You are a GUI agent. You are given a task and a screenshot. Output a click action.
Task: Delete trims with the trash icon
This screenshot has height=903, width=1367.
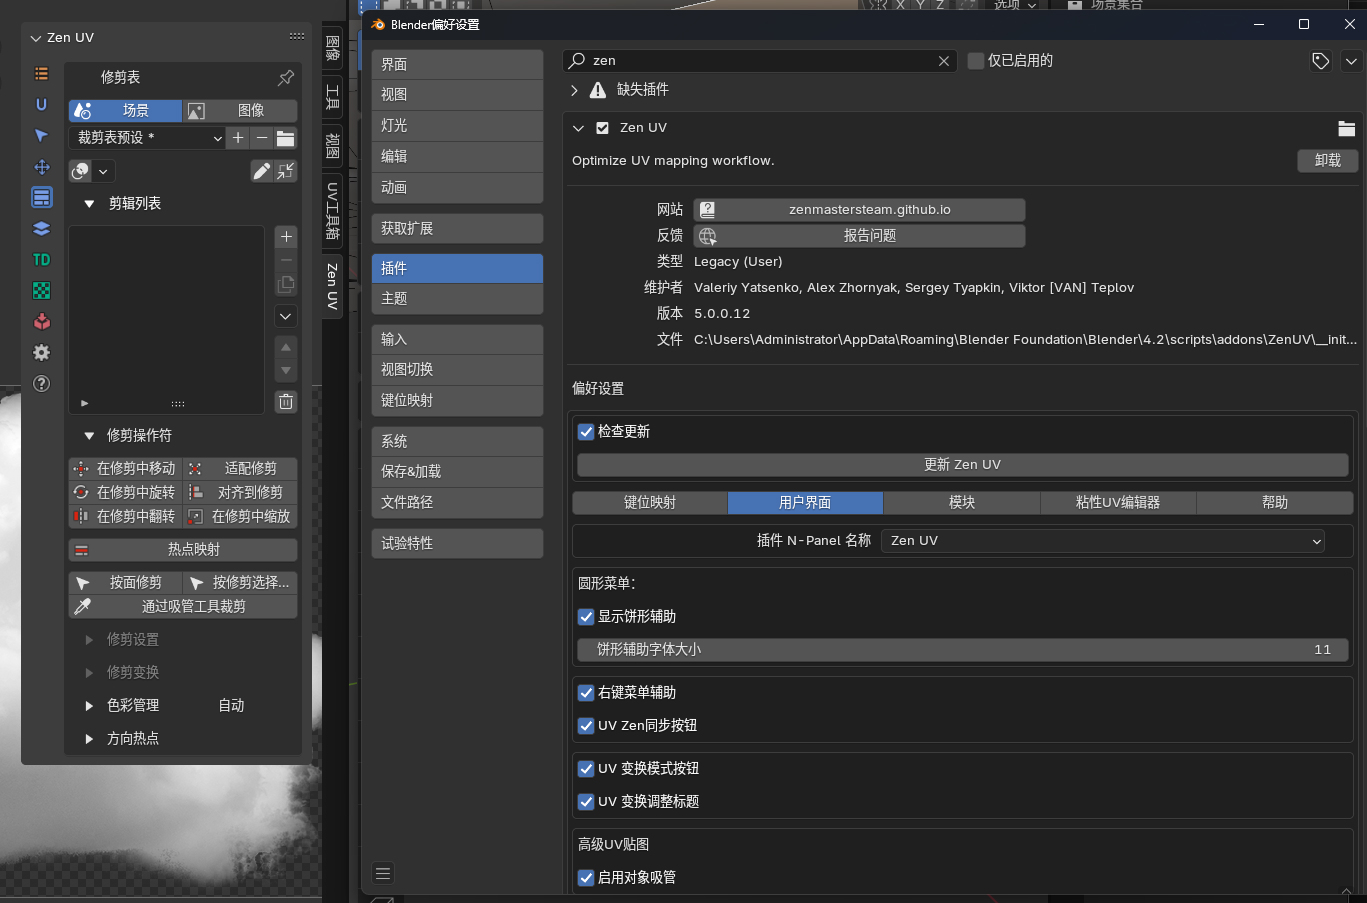(x=286, y=402)
